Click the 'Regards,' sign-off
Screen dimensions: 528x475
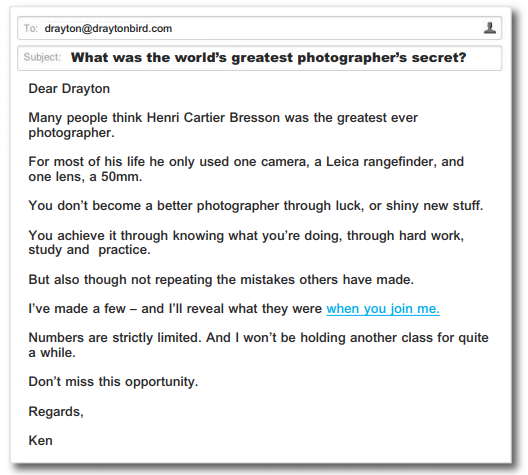tap(56, 412)
